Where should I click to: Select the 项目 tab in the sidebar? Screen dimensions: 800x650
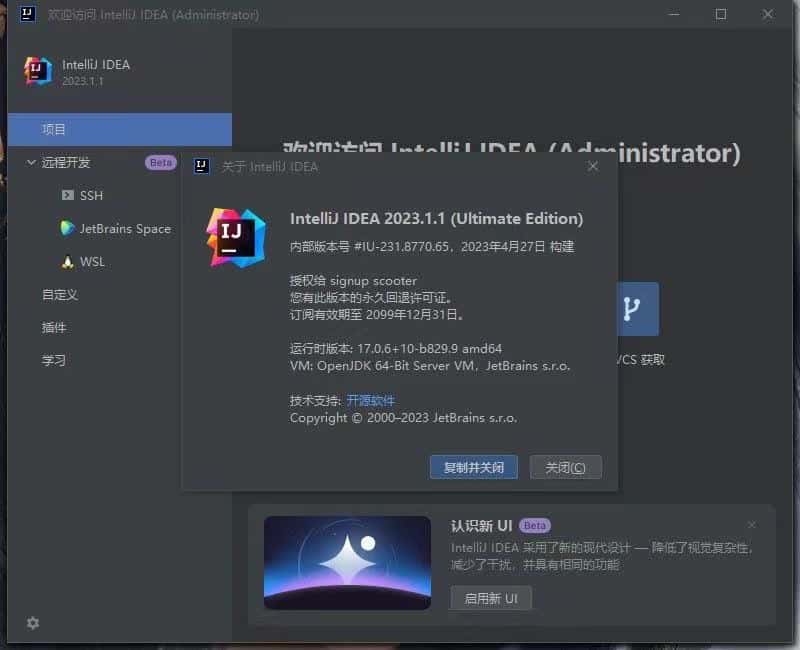click(119, 130)
